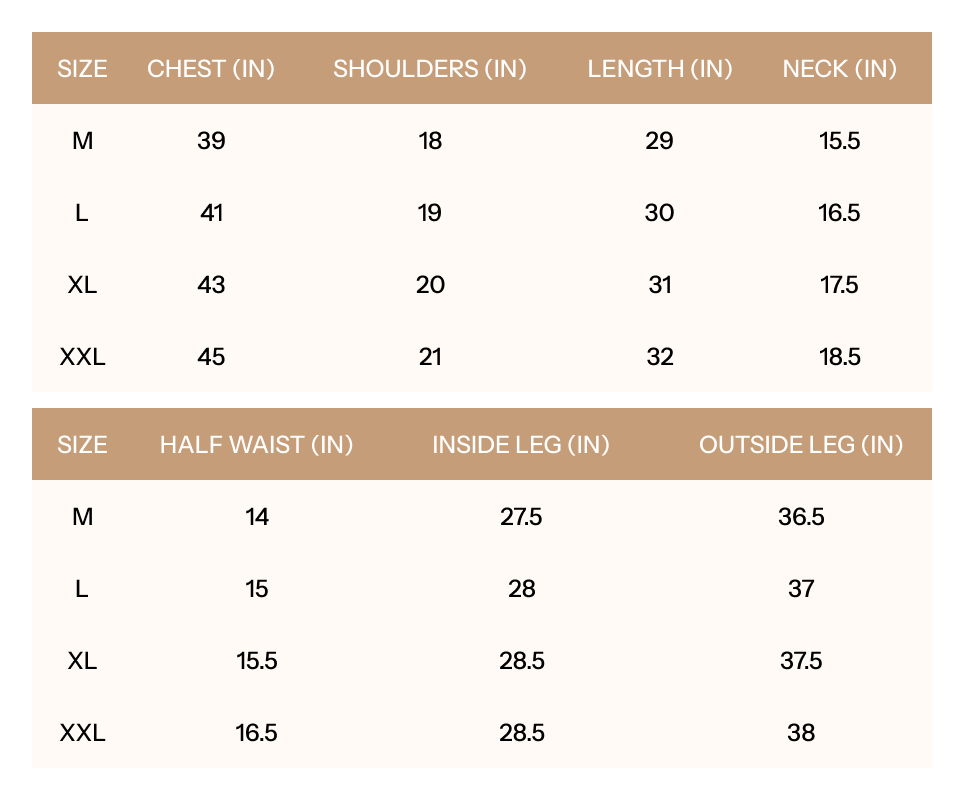Click the SHOULDERS (IN) column header
Image resolution: width=964 pixels, height=800 pixels.
tap(430, 69)
